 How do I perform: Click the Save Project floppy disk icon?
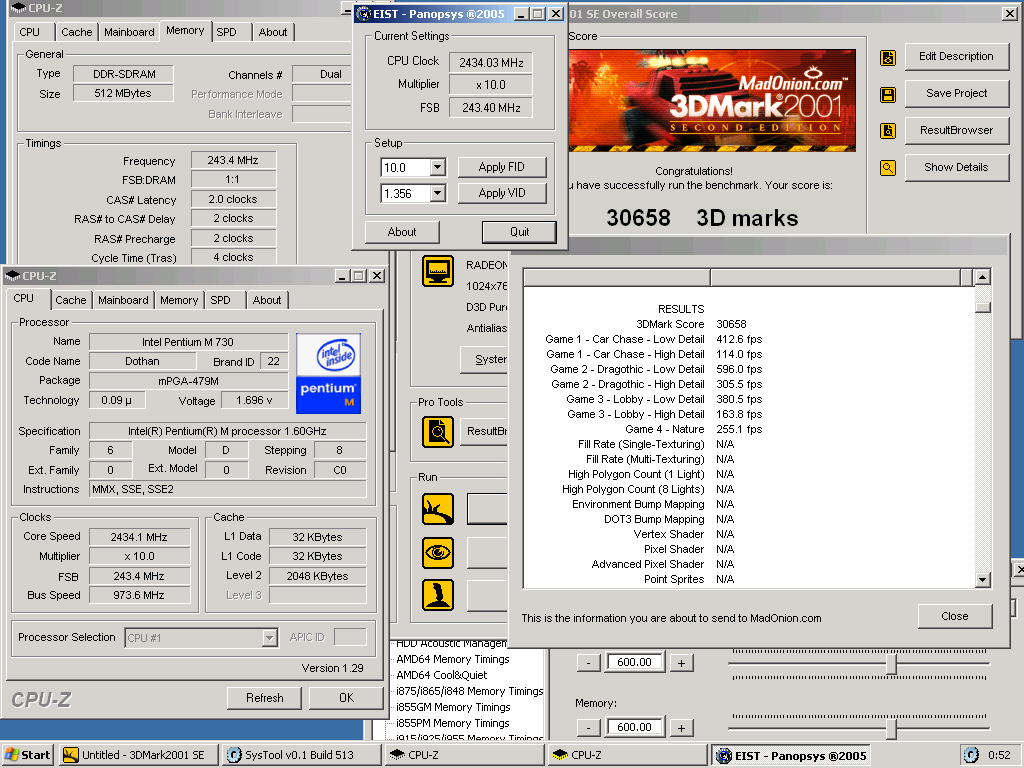tap(887, 95)
